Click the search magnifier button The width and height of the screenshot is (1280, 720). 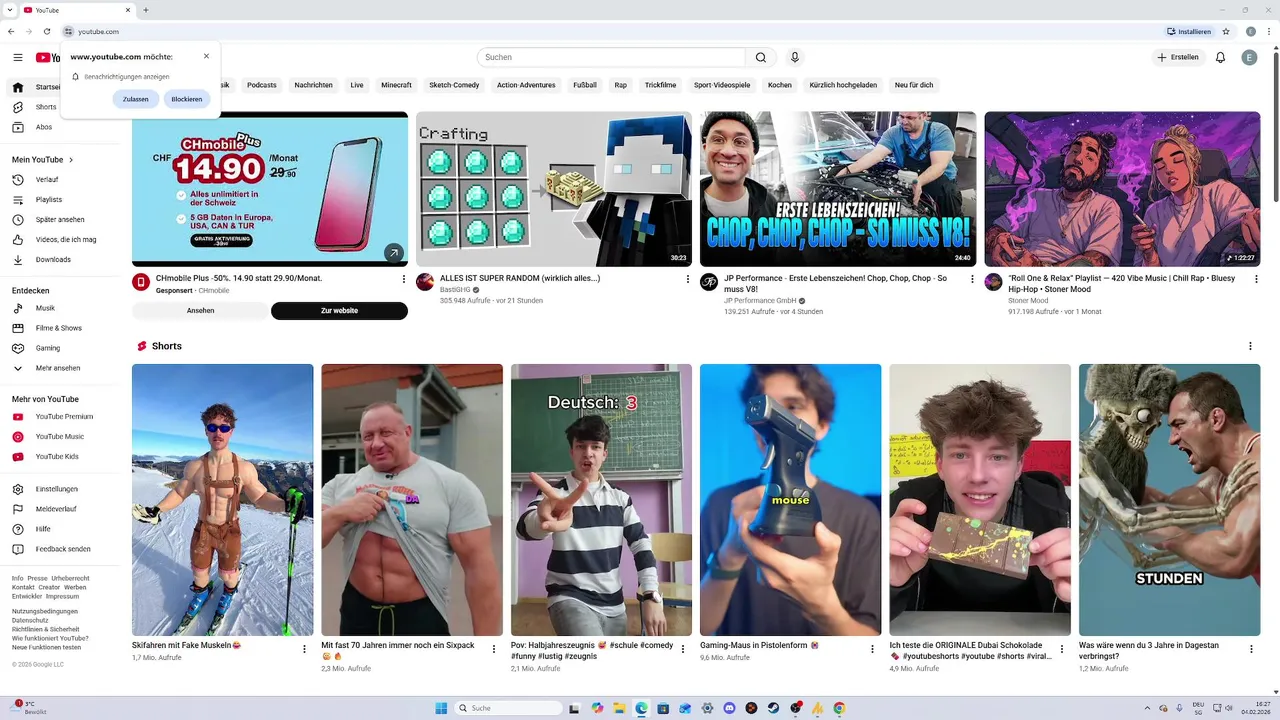pyautogui.click(x=761, y=58)
